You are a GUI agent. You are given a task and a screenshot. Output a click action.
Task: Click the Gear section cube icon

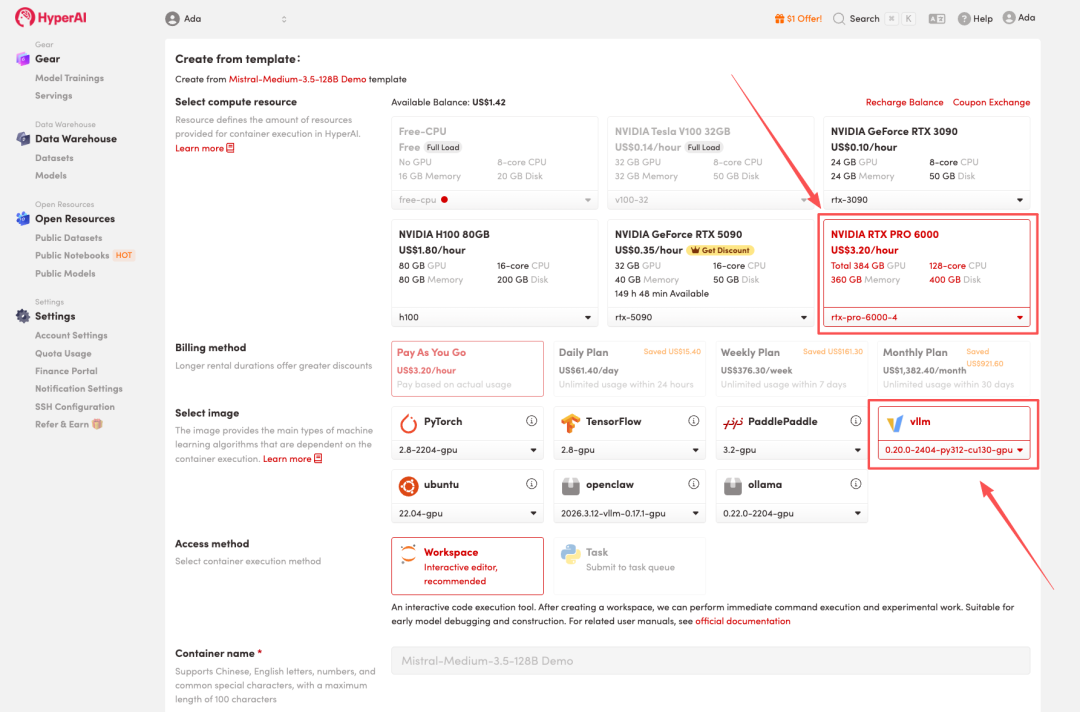tap(23, 59)
